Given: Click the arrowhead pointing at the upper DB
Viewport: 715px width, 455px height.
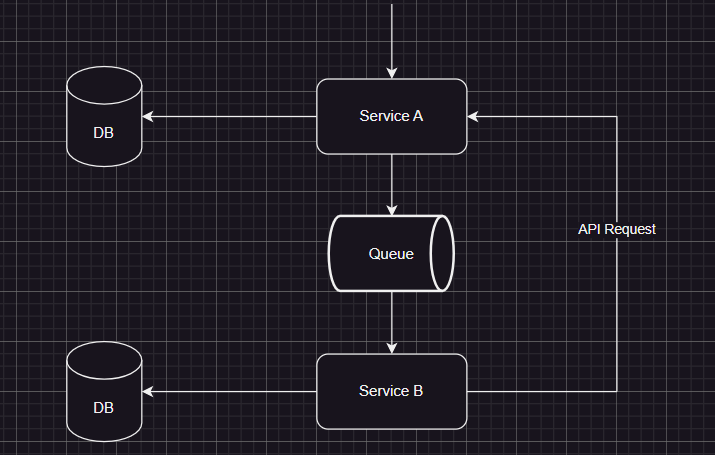Looking at the screenshot, I should click(148, 117).
